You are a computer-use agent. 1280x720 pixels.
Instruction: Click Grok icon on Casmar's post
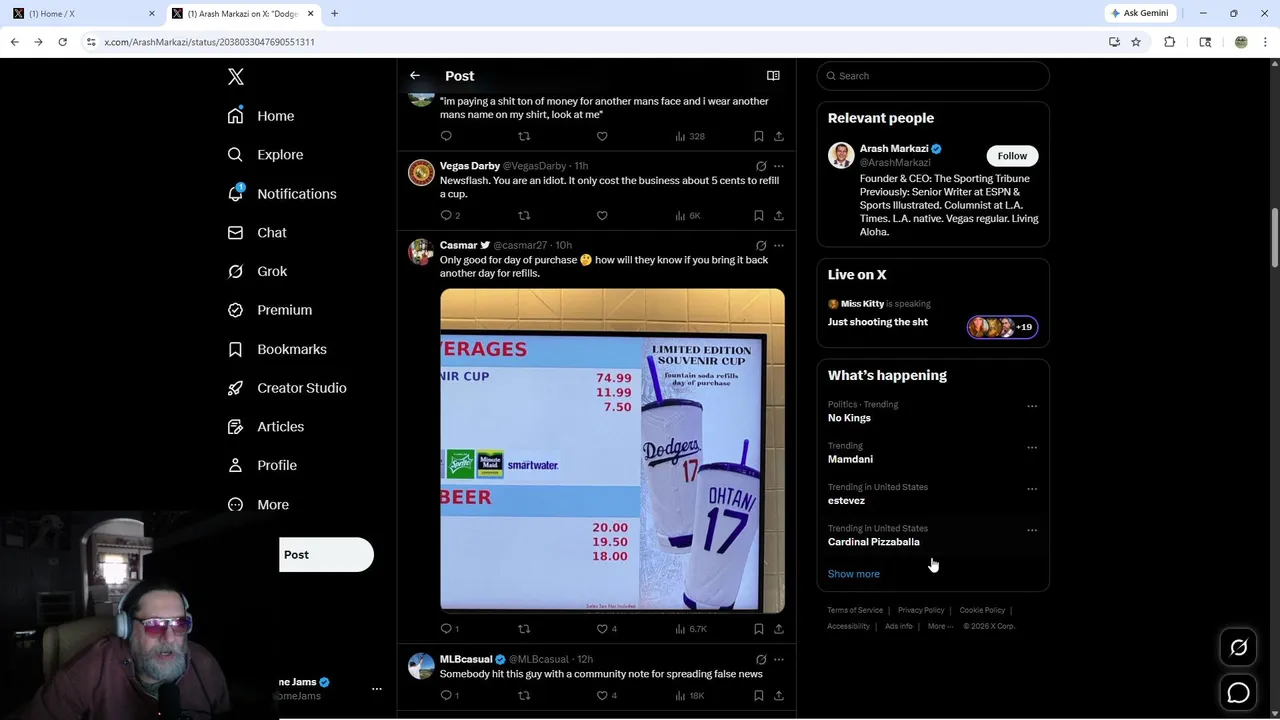(761, 245)
